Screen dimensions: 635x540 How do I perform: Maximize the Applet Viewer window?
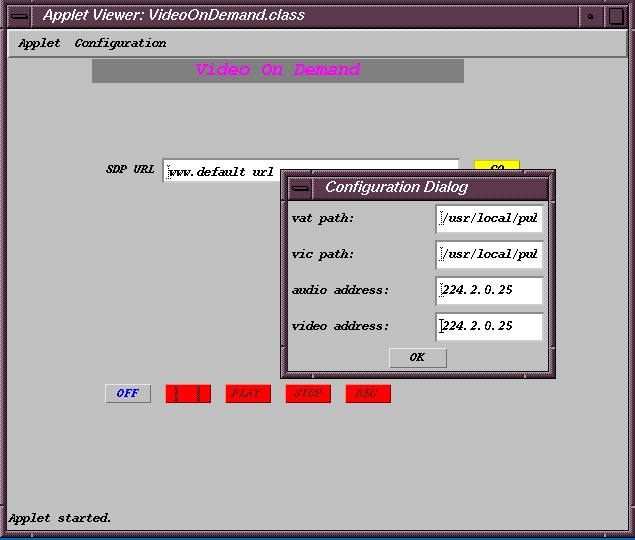point(616,16)
